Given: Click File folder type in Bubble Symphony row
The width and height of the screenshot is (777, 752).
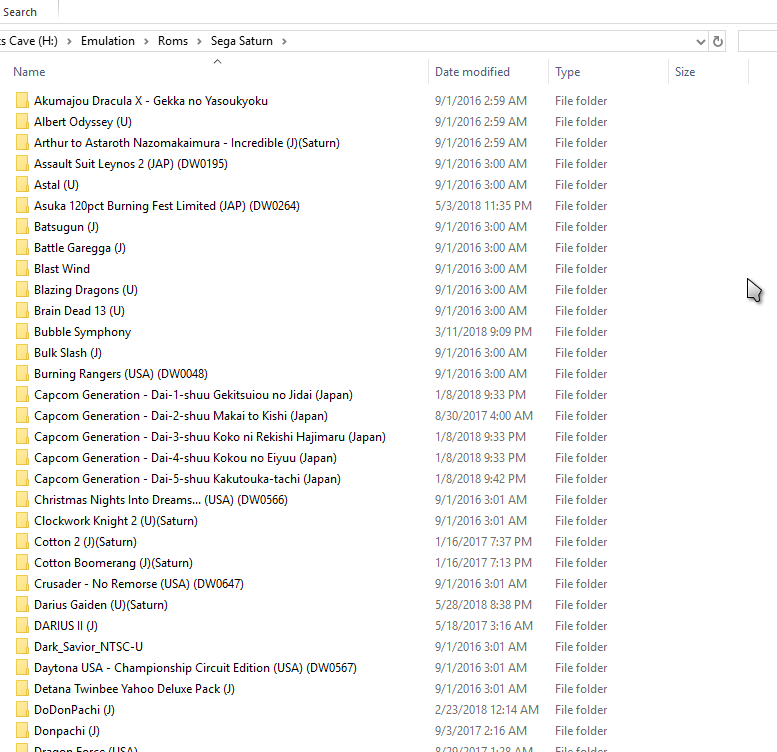Looking at the screenshot, I should [x=581, y=331].
